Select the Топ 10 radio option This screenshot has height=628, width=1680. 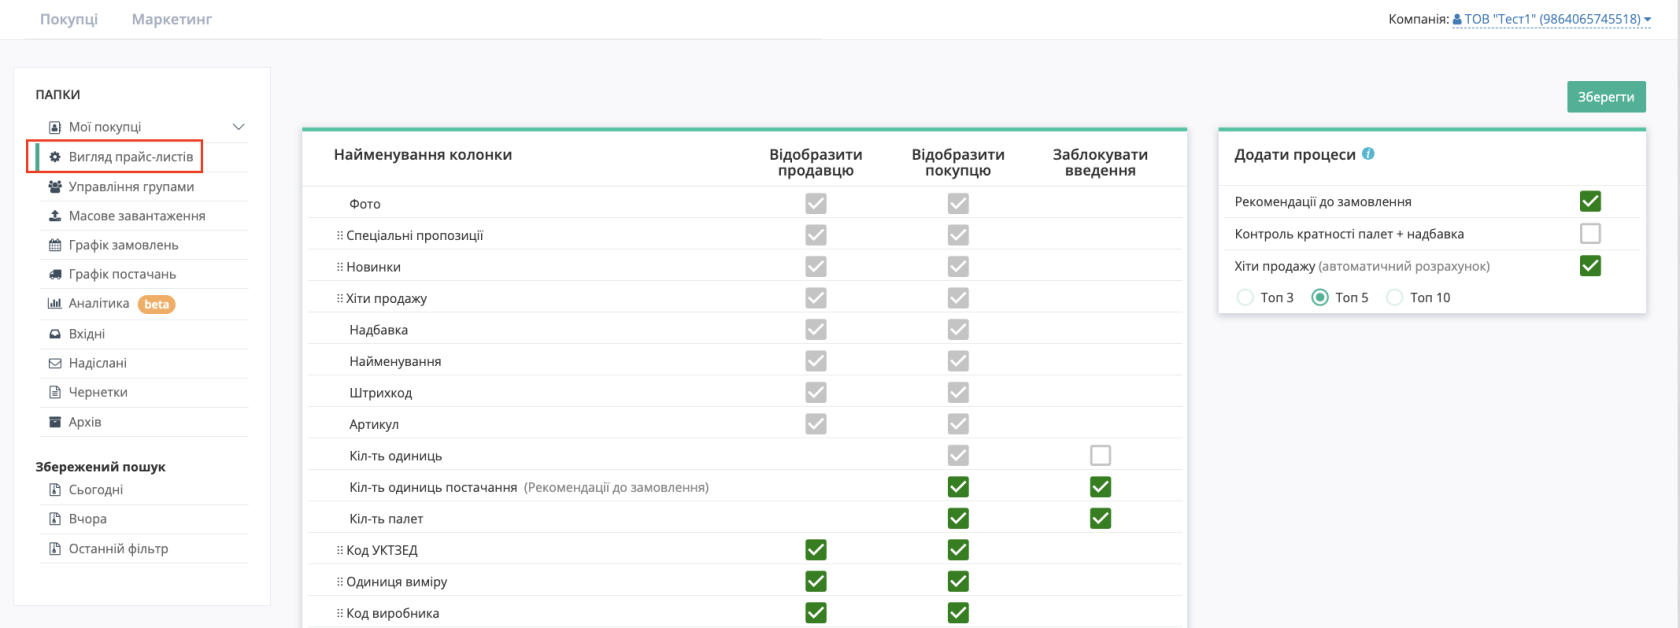coord(1394,297)
